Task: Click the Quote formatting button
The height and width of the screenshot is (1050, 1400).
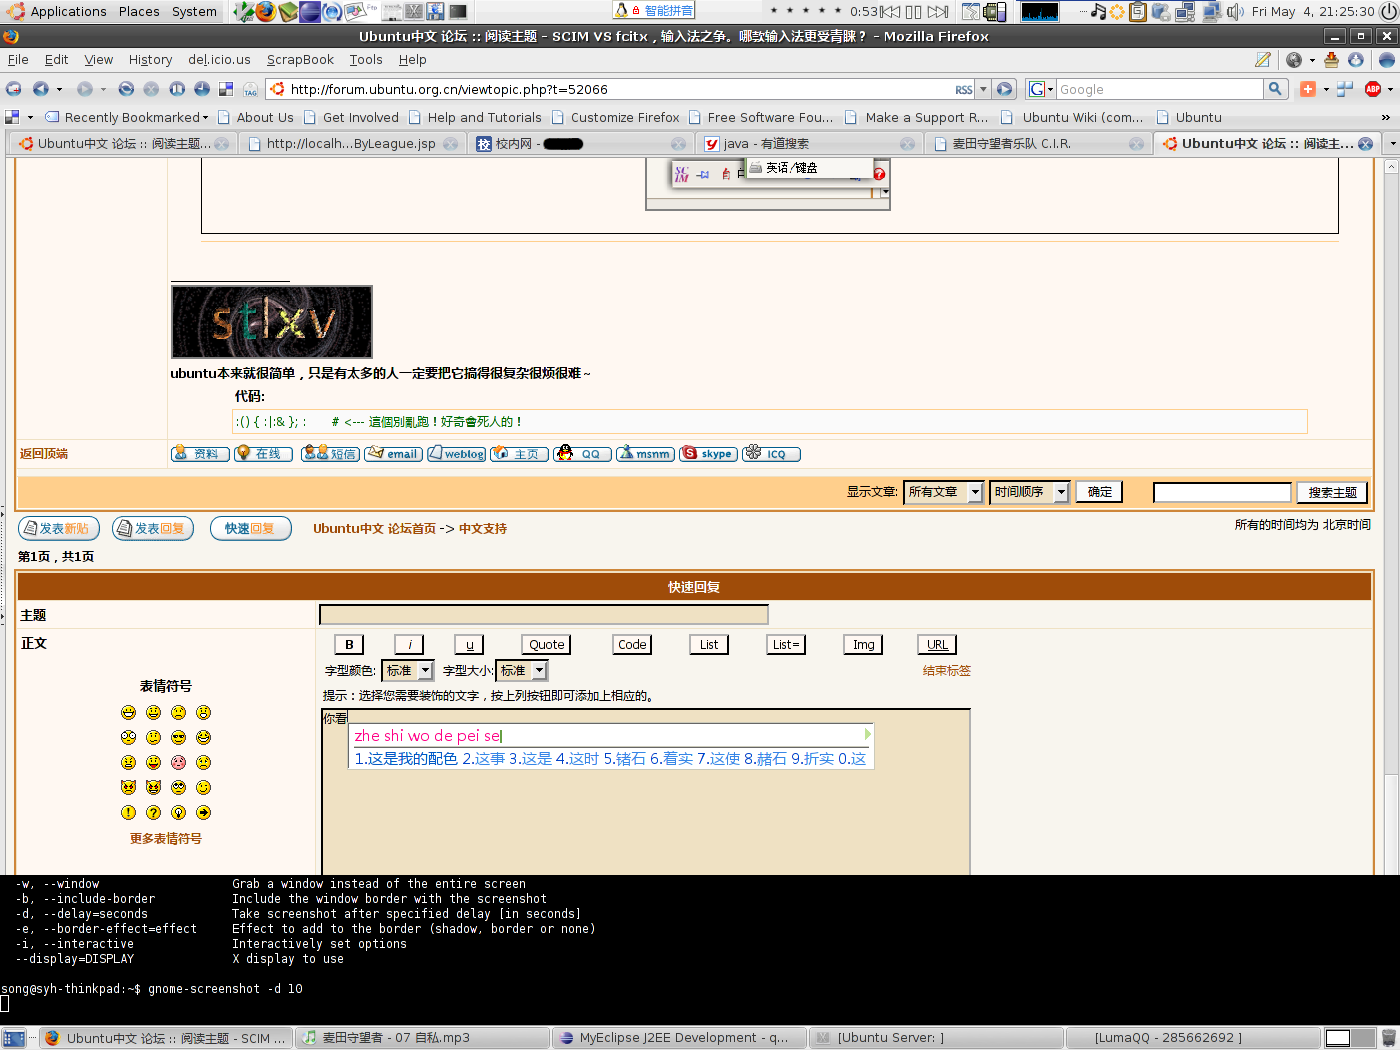Action: click(x=547, y=645)
